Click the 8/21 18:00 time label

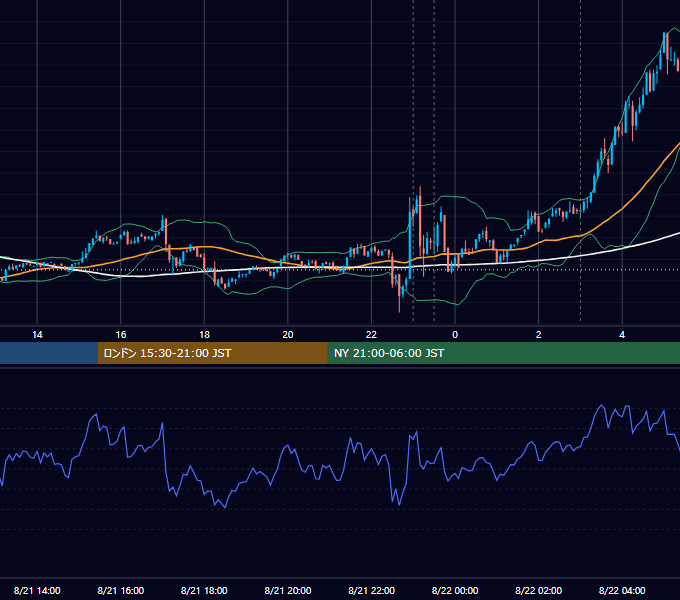point(204,590)
